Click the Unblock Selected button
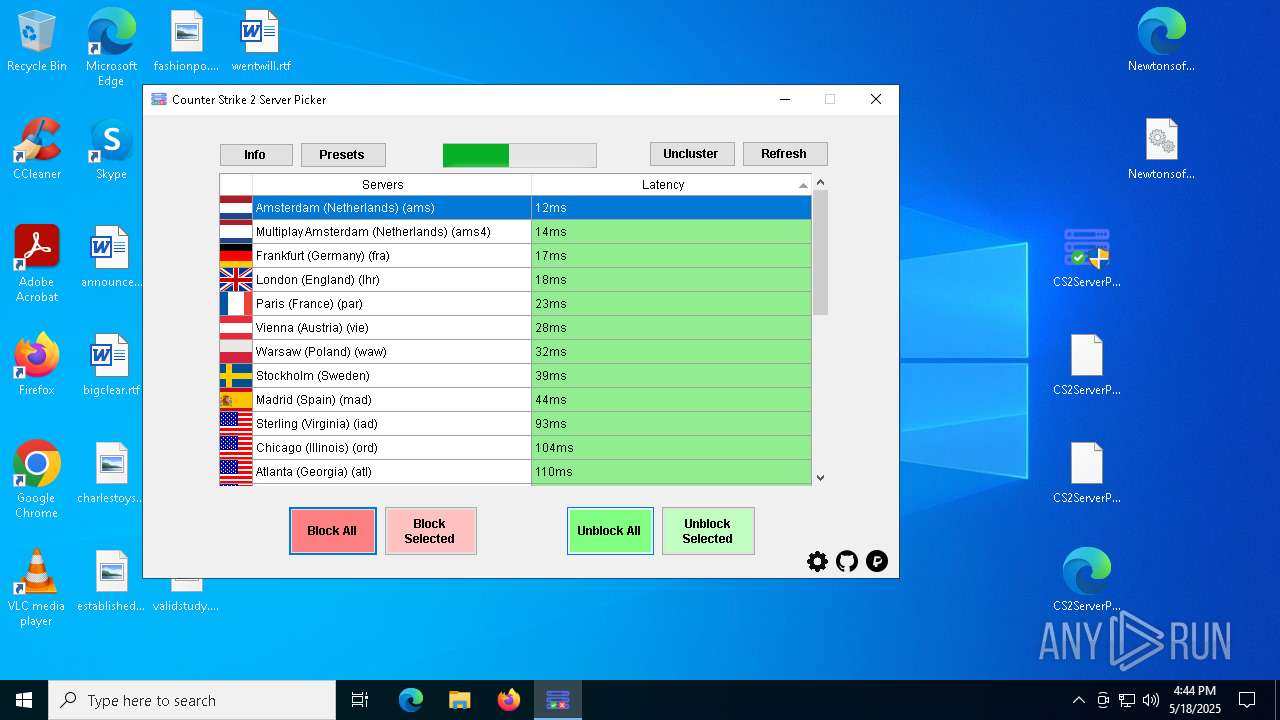Image resolution: width=1280 pixels, height=720 pixels. (708, 531)
